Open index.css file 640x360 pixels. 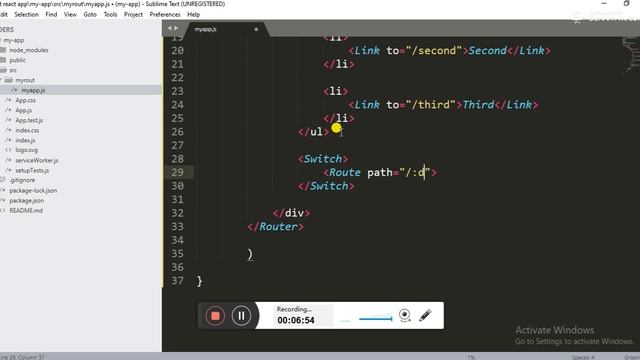point(27,130)
